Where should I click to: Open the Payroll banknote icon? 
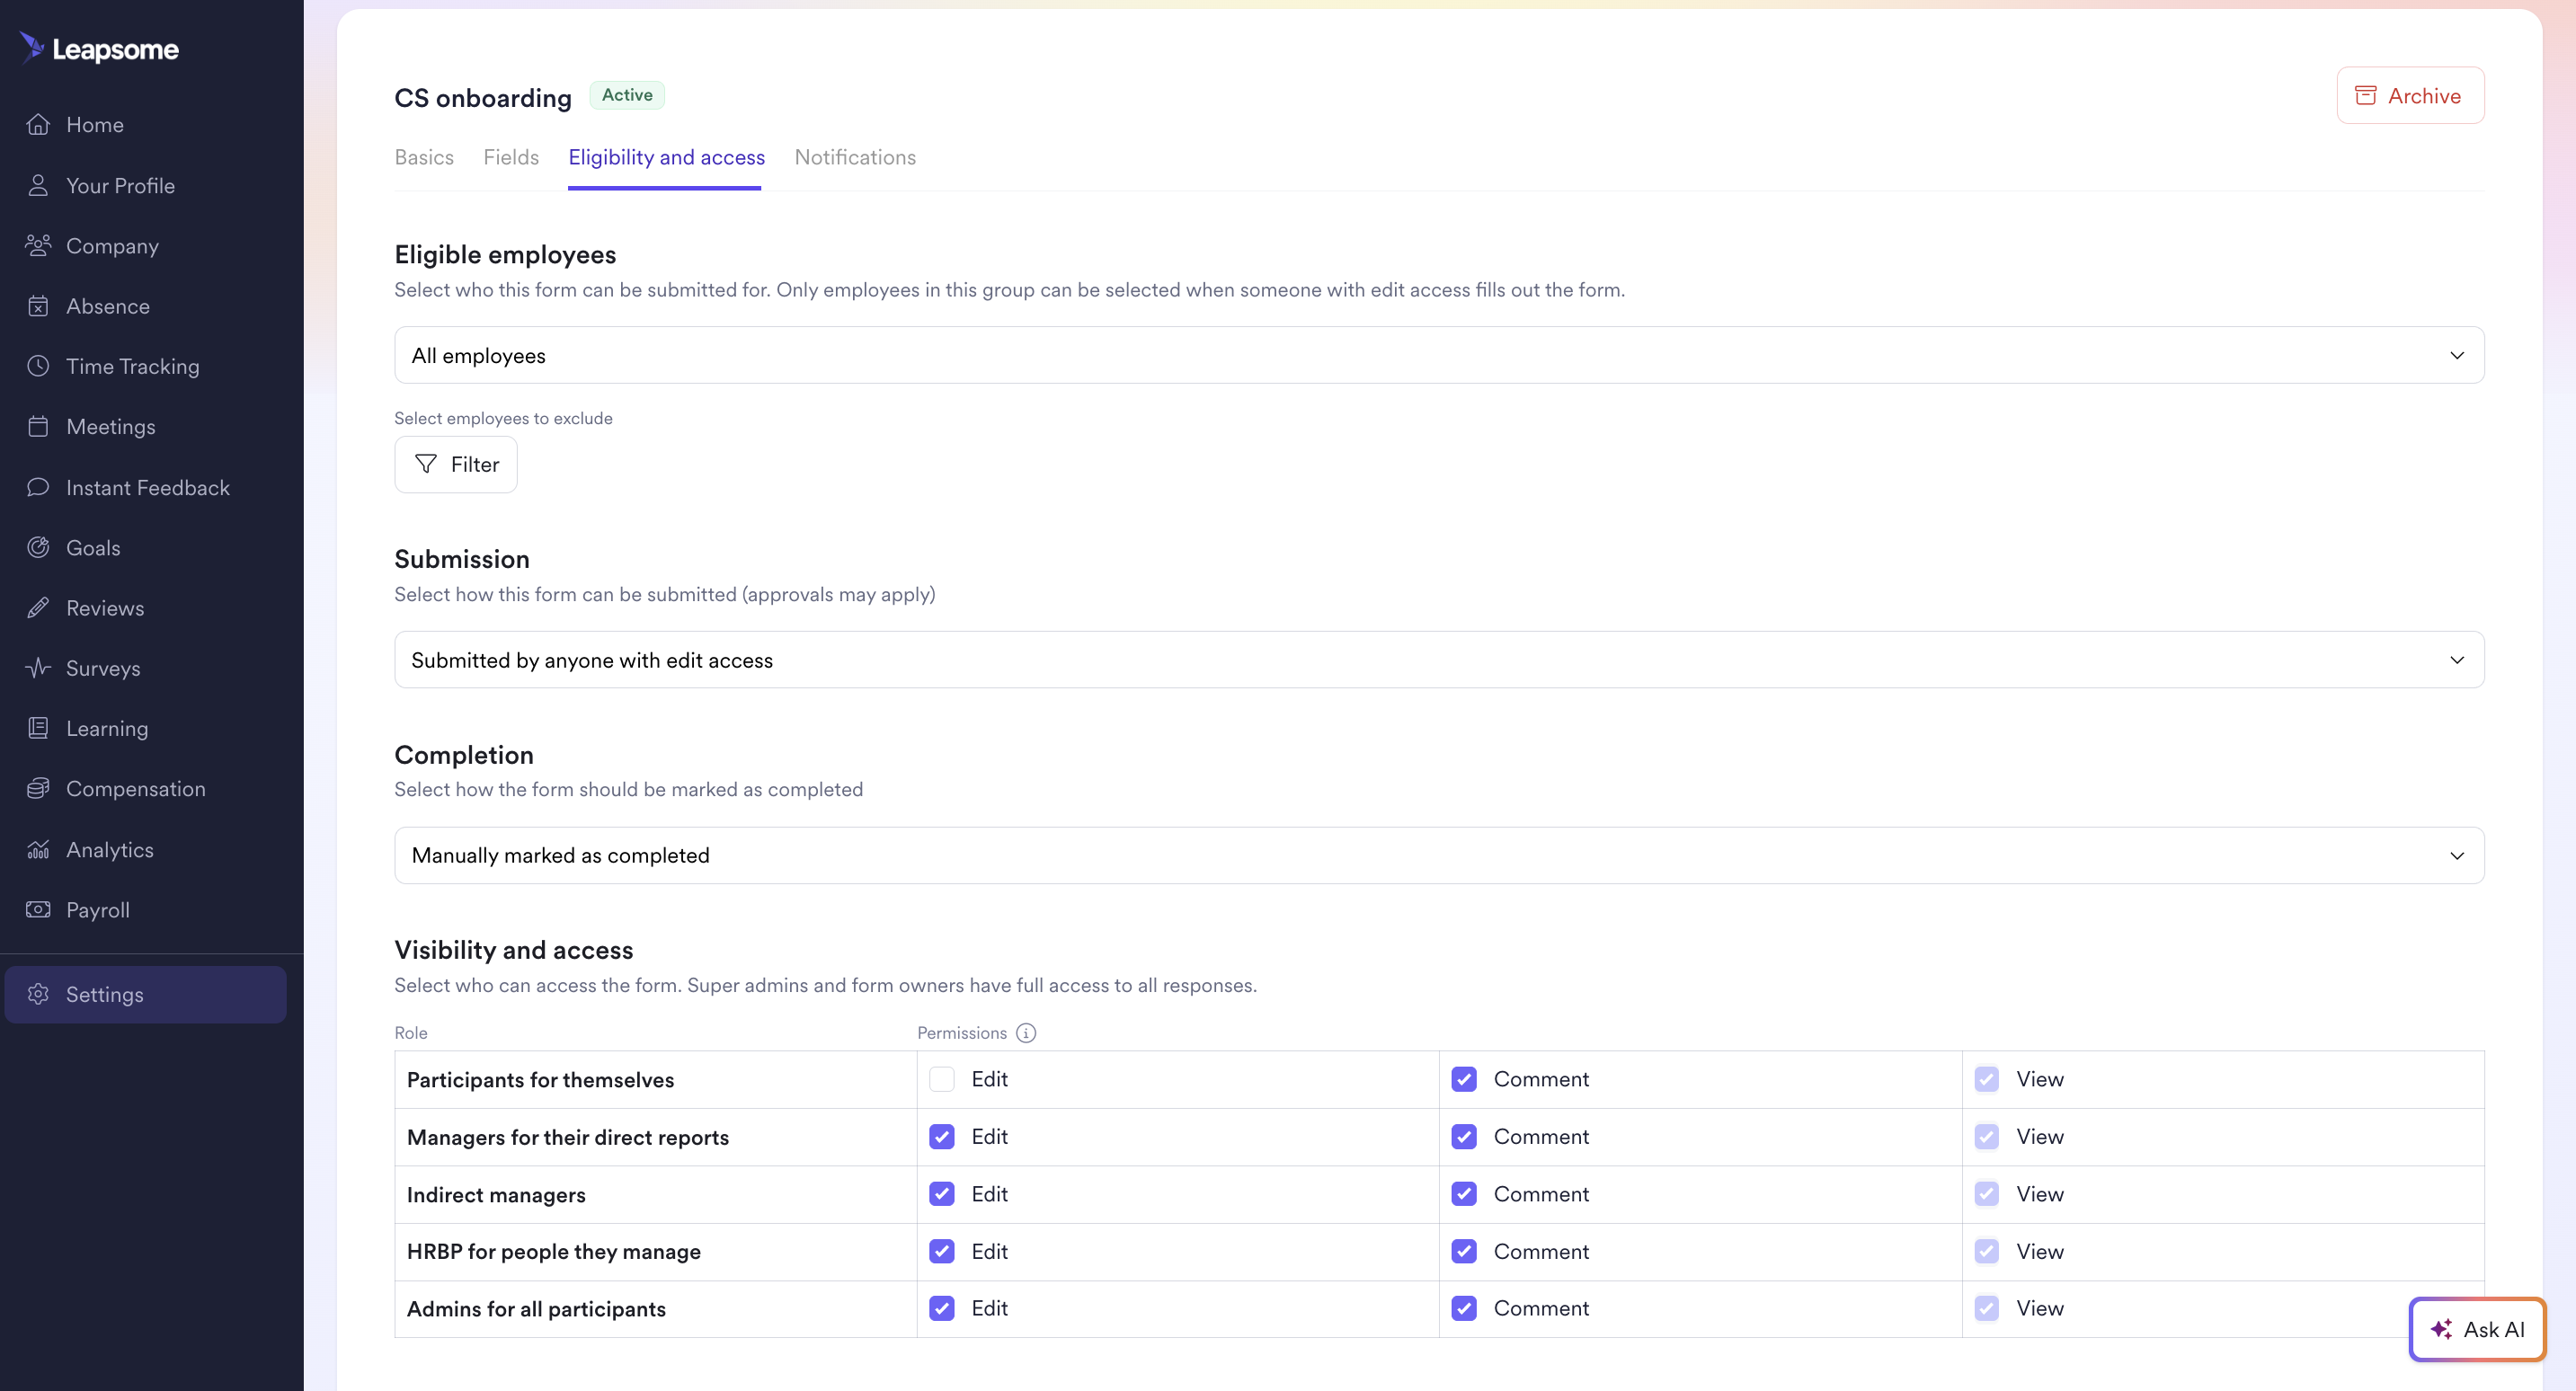tap(38, 910)
